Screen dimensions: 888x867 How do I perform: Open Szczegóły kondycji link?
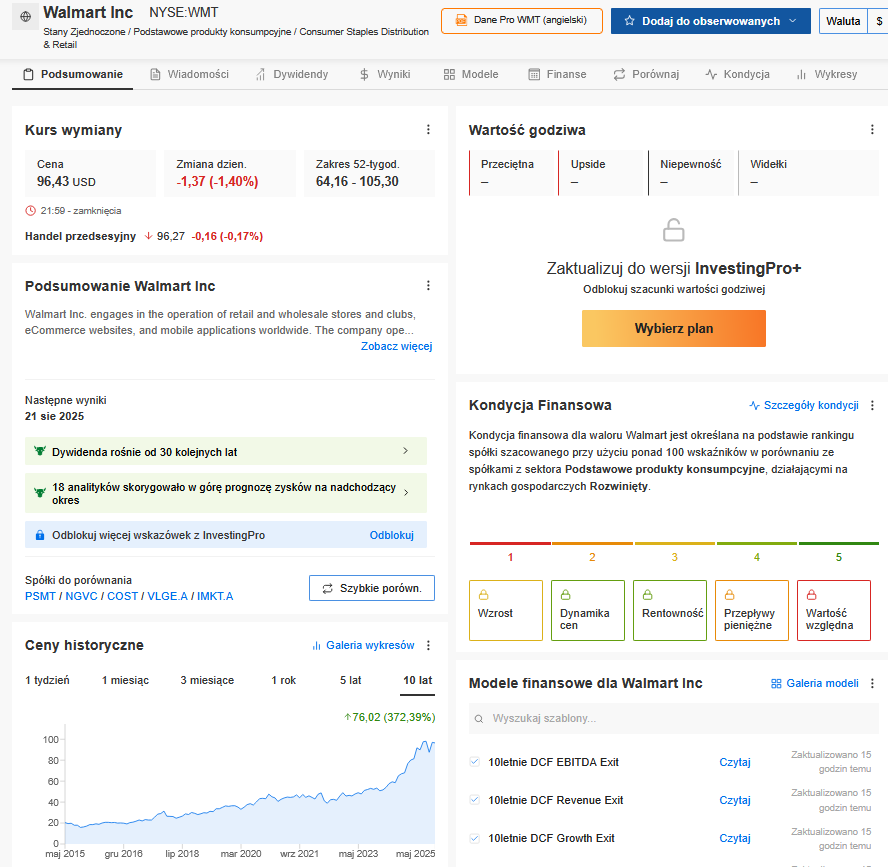click(804, 405)
